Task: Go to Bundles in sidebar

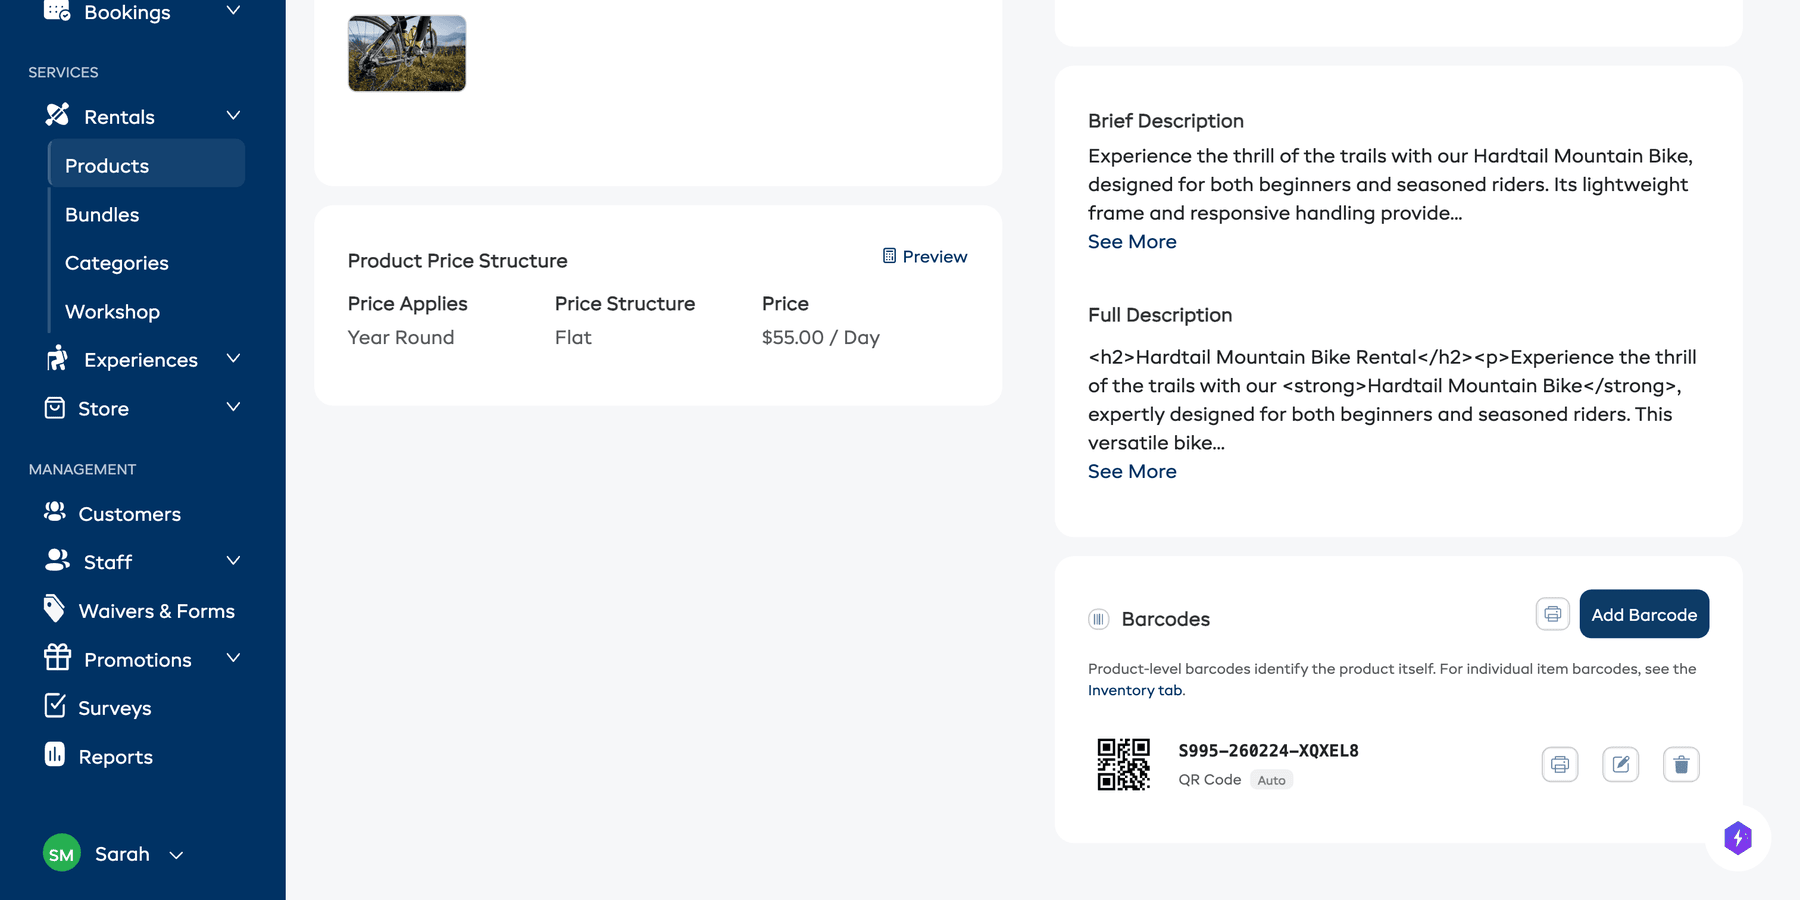Action: pyautogui.click(x=102, y=215)
